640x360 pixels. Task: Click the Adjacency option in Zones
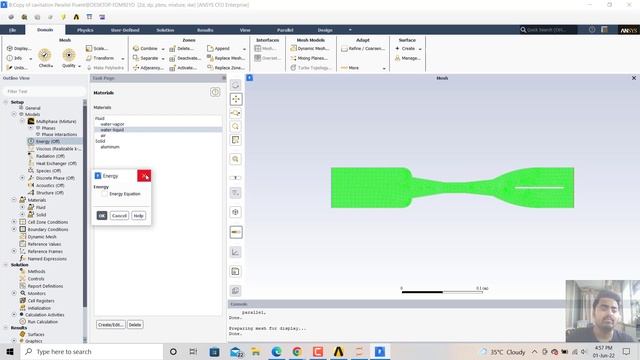pos(148,68)
